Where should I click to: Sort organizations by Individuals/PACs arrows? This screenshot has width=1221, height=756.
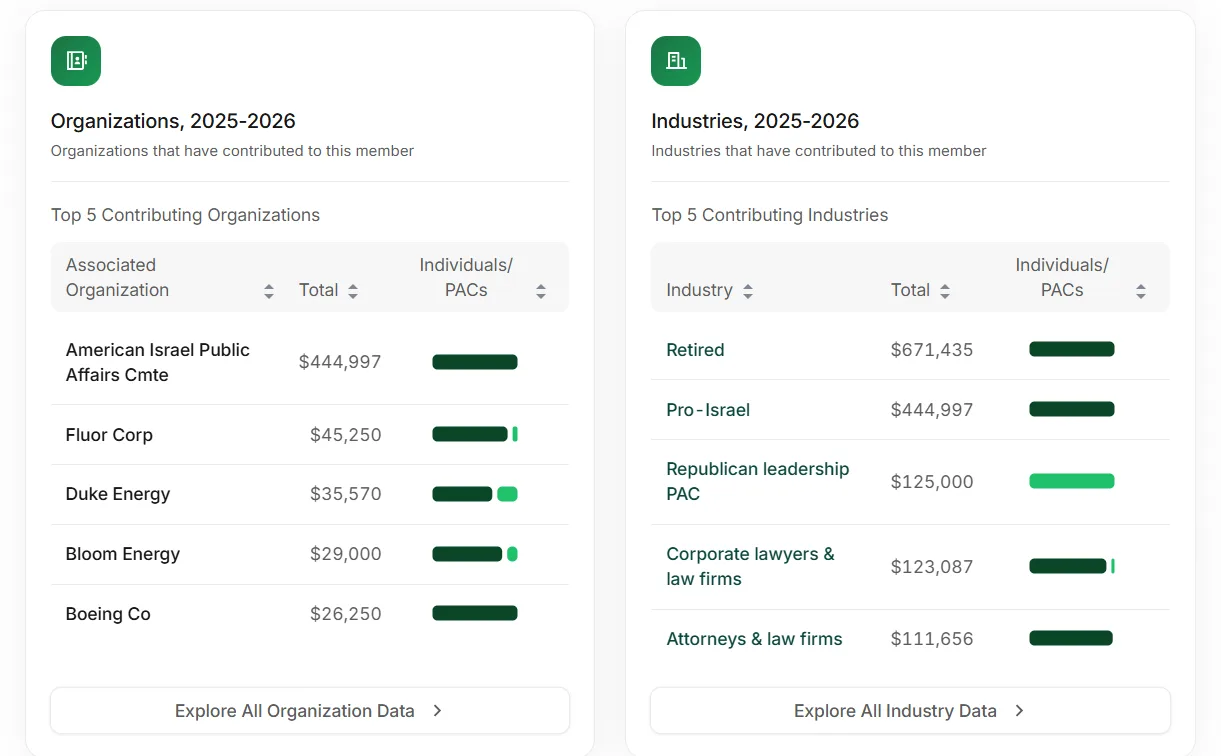pos(541,291)
